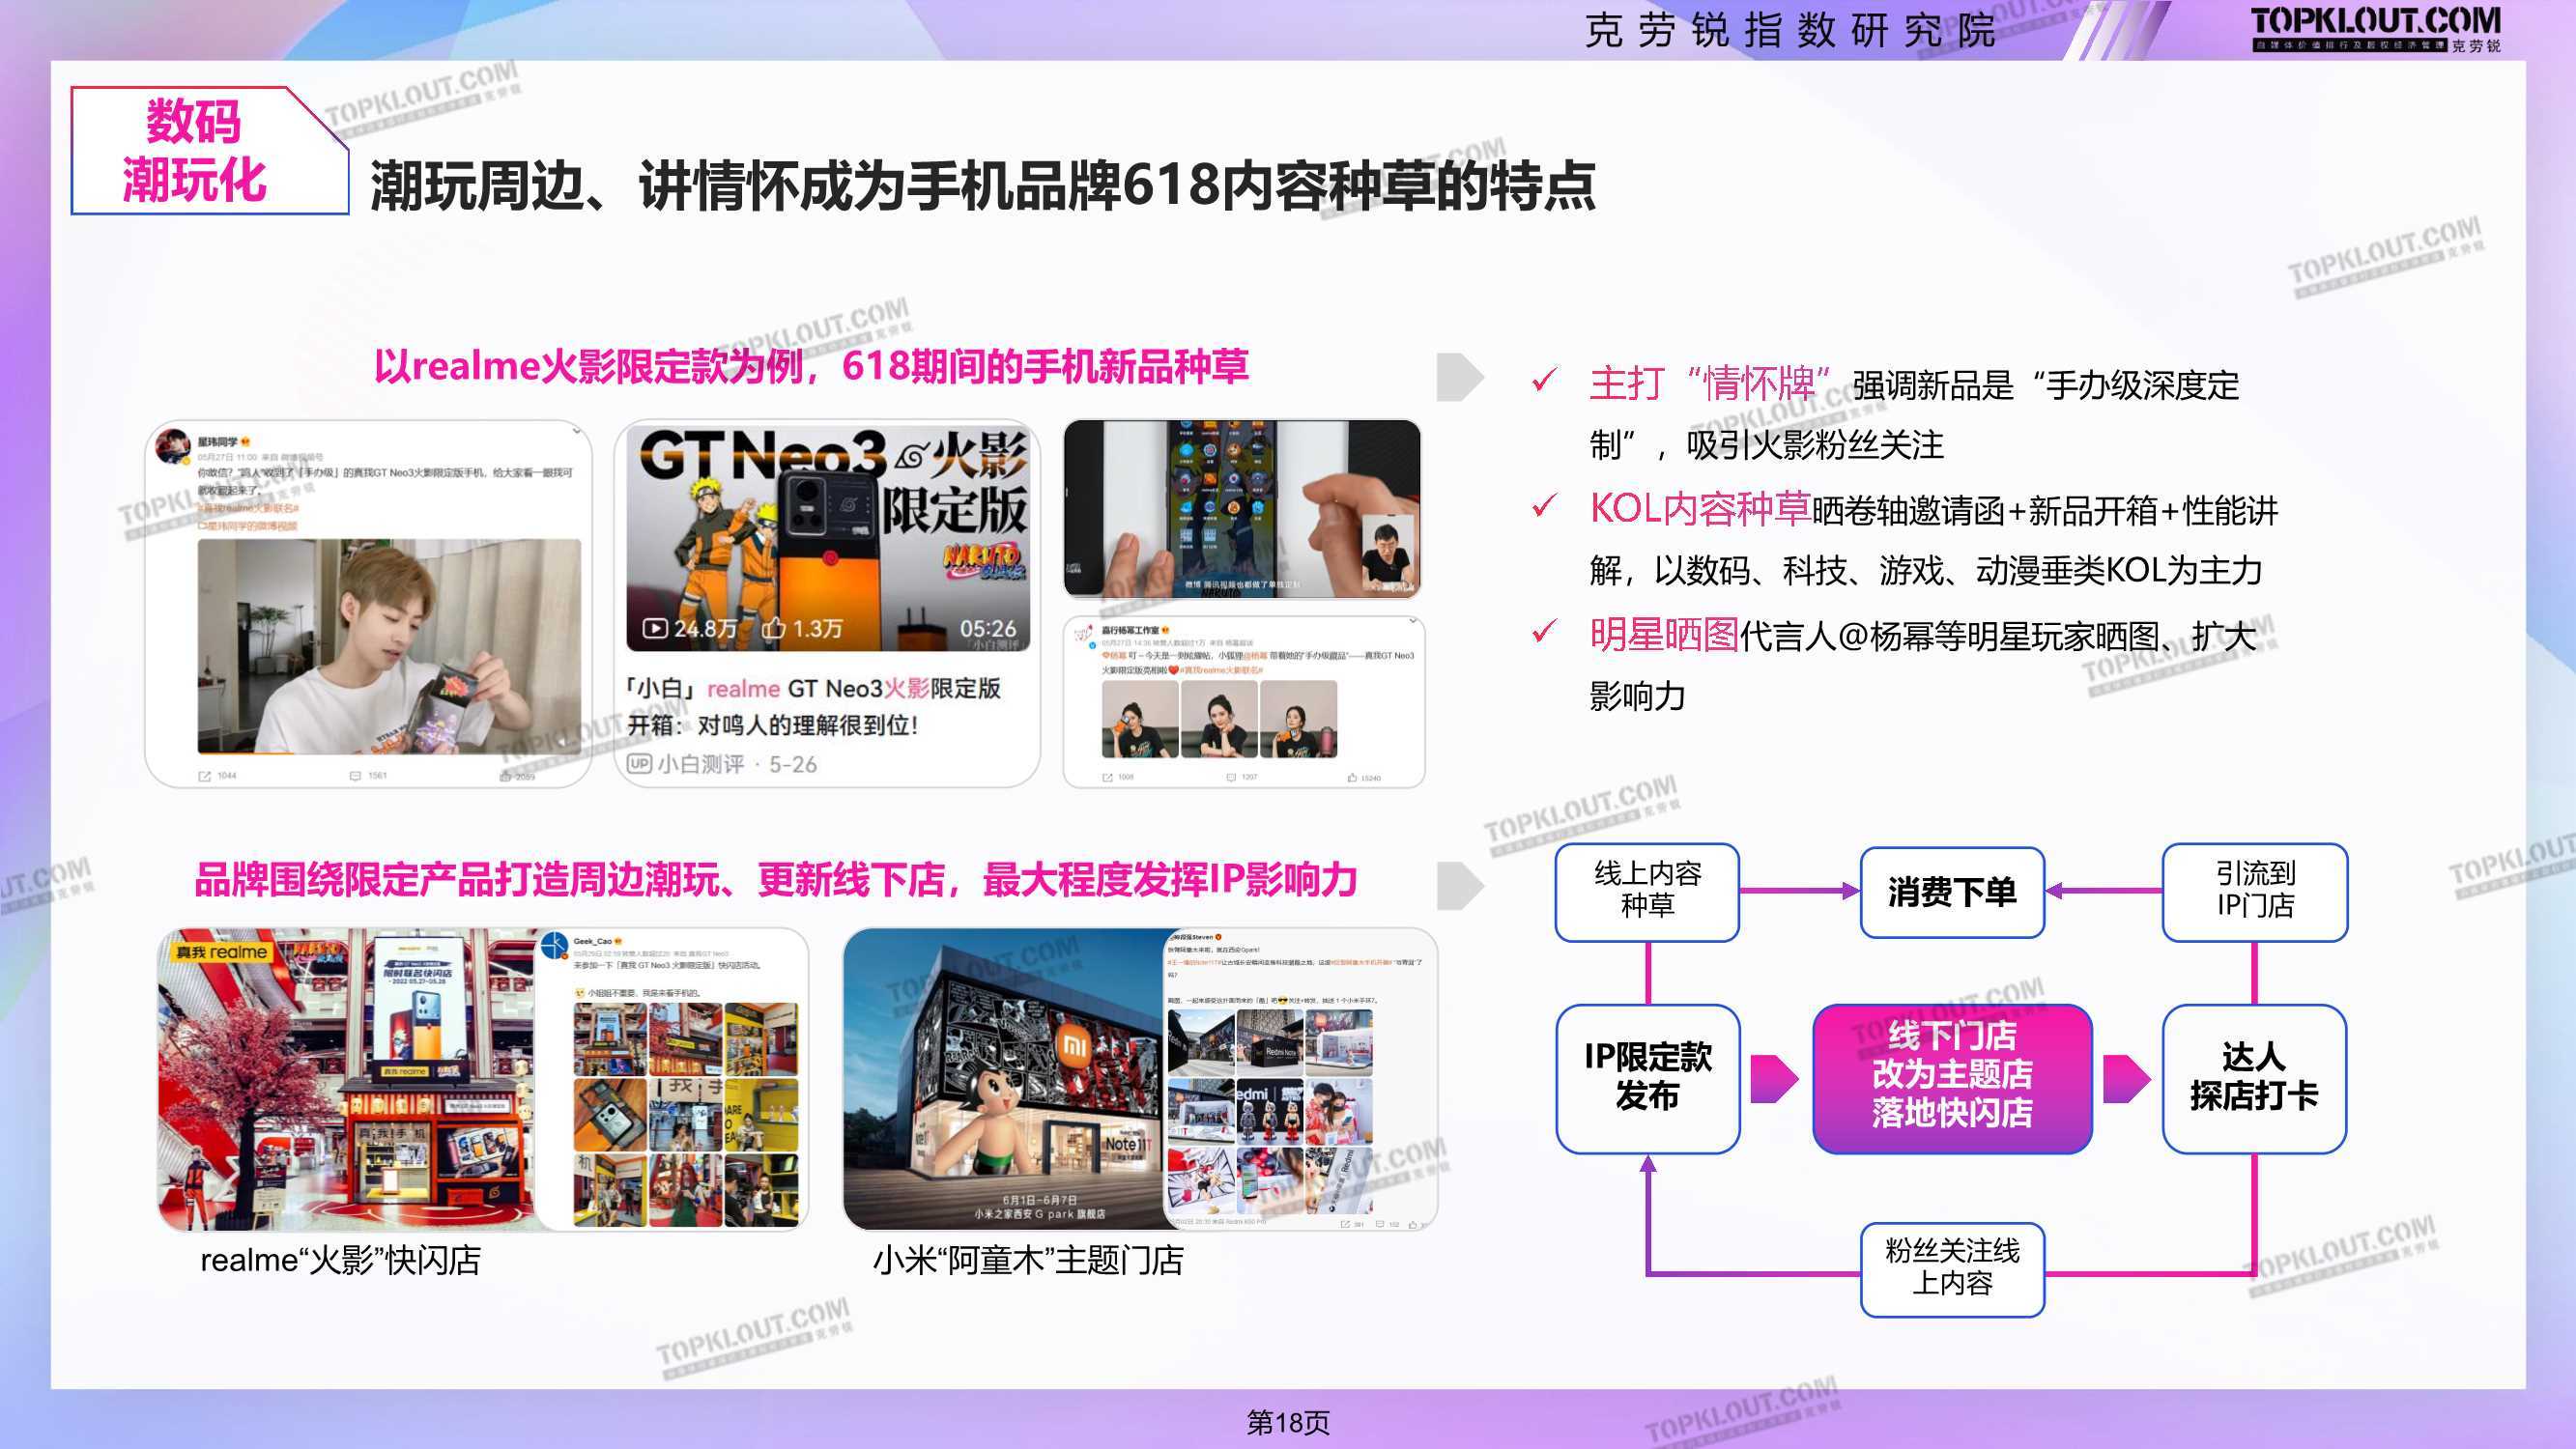The width and height of the screenshot is (2576, 1449).
Task: Click the subtitle 品牌围绕限定产品打造周边潮玩
Action: [775, 880]
